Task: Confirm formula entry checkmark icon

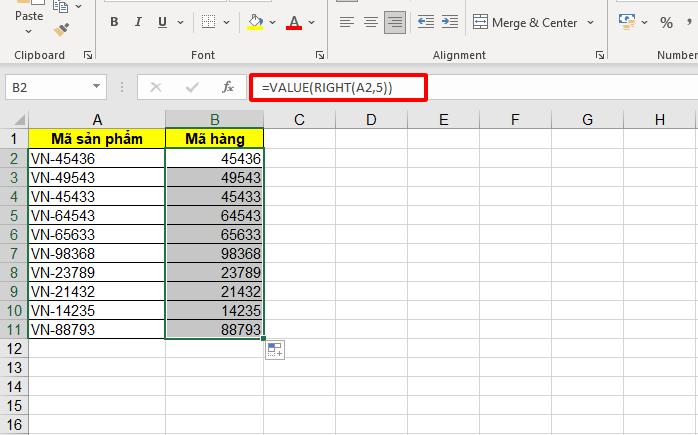Action: coord(192,87)
